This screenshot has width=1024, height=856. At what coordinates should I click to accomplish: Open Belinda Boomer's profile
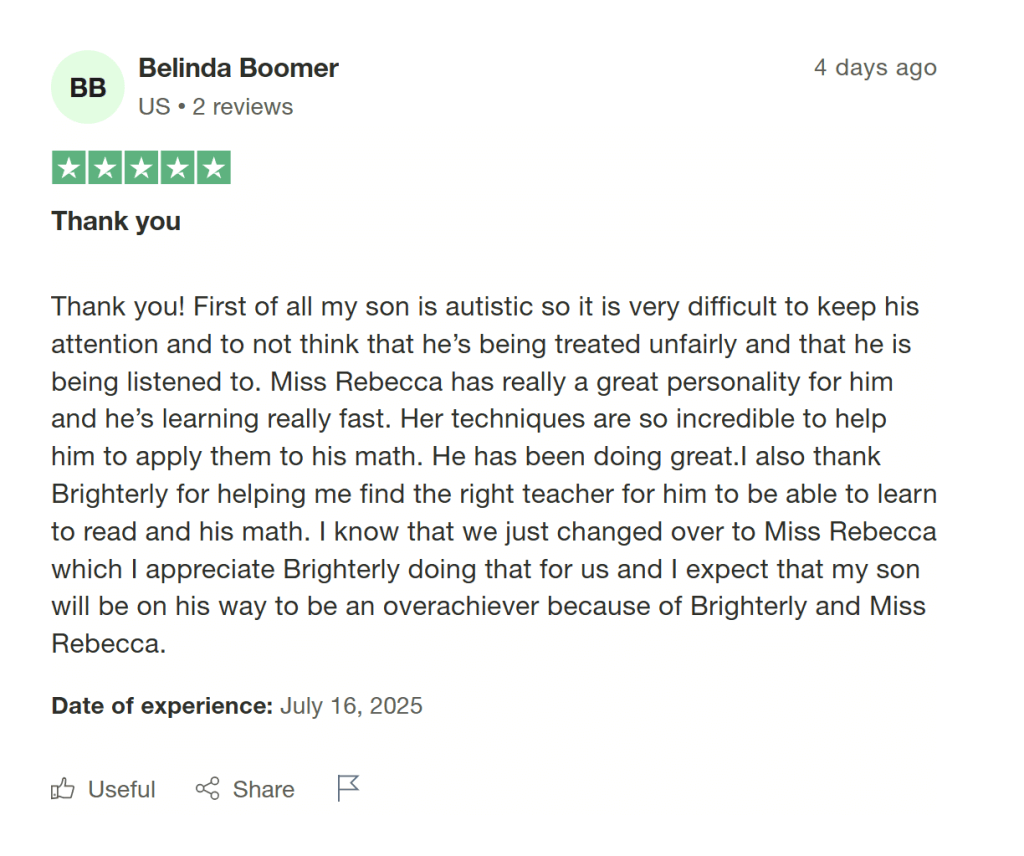tap(238, 68)
